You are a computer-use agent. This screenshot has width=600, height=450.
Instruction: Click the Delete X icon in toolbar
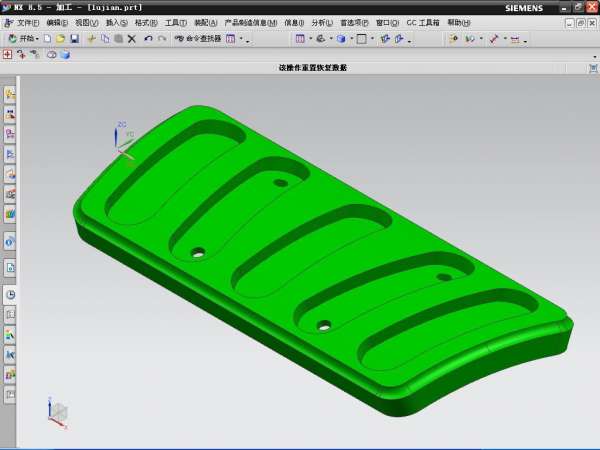click(131, 39)
